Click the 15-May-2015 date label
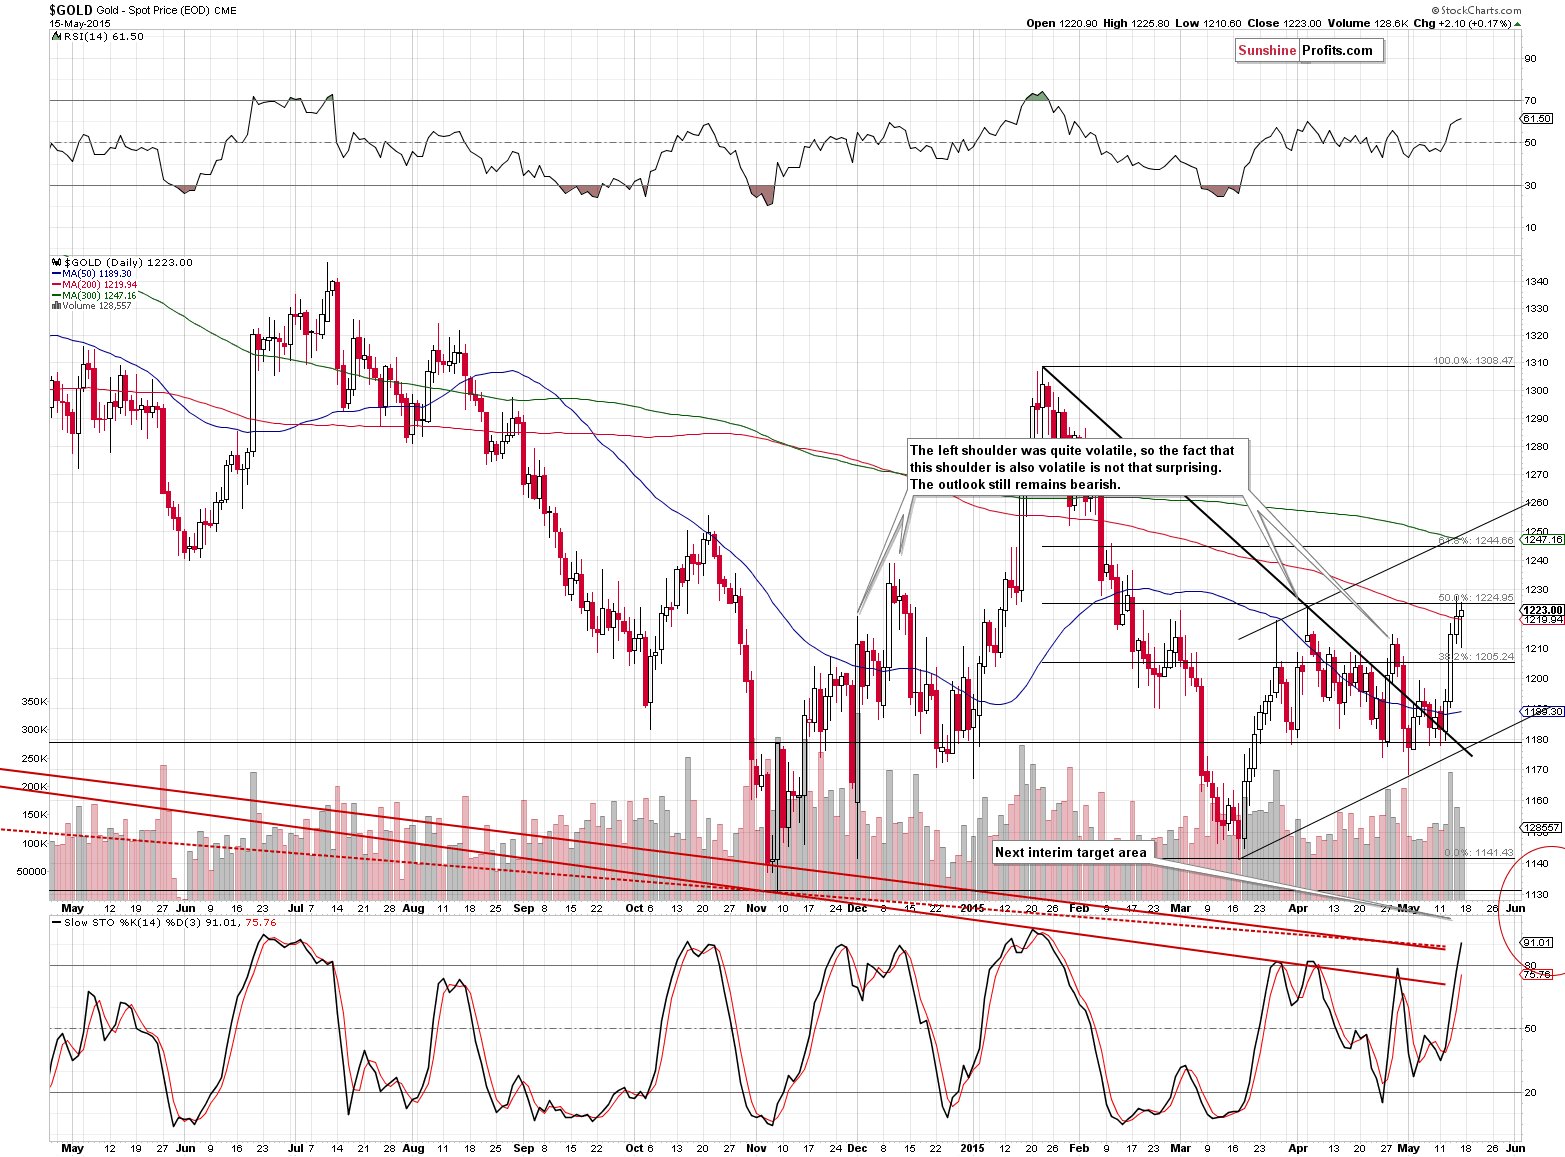This screenshot has height=1157, width=1565. [x=81, y=23]
